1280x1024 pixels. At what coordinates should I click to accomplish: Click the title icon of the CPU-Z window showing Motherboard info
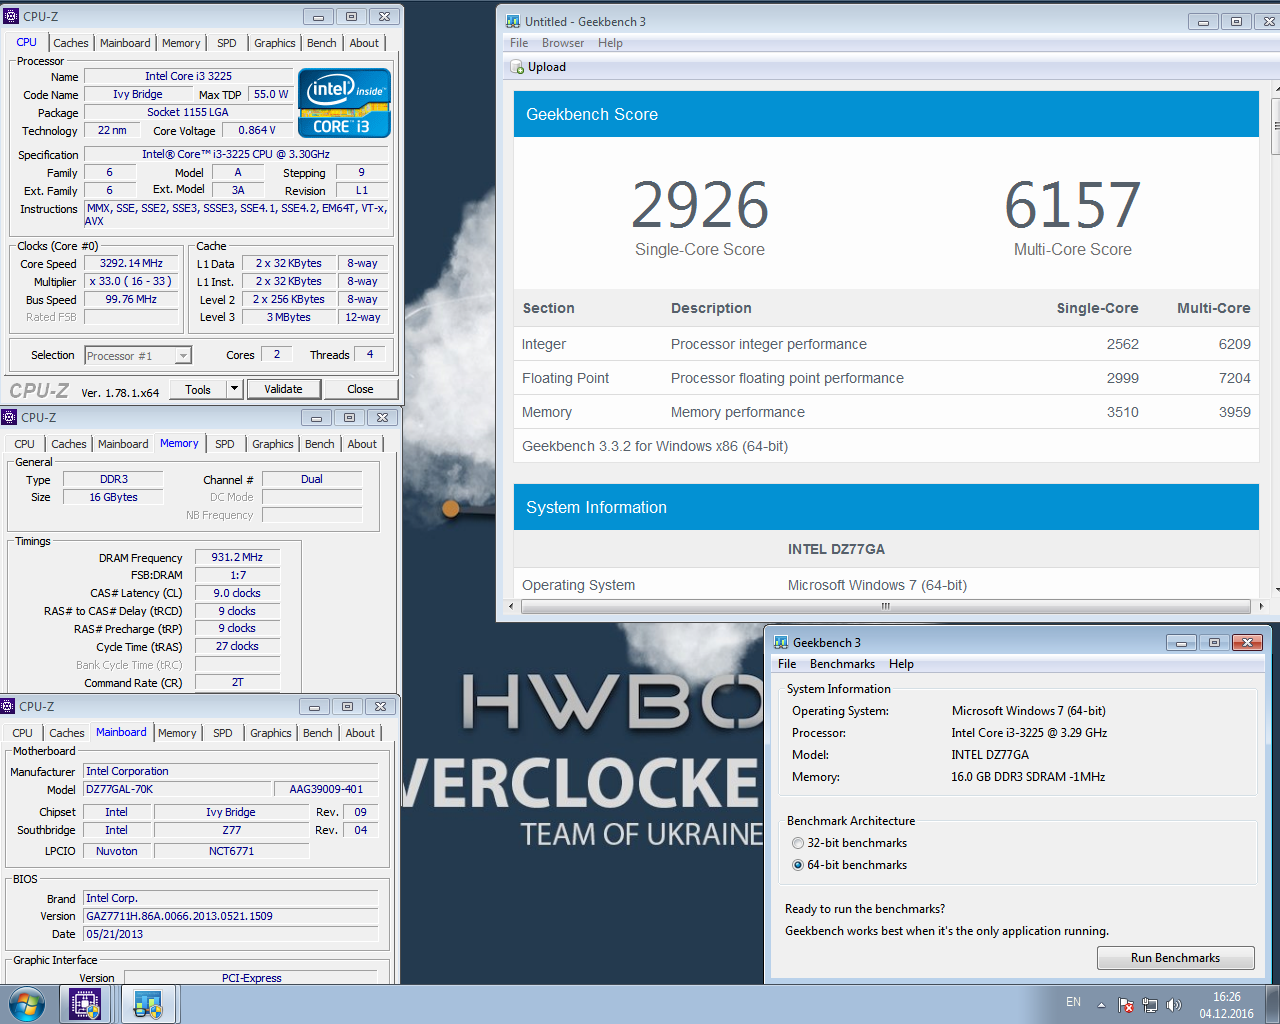coord(8,706)
